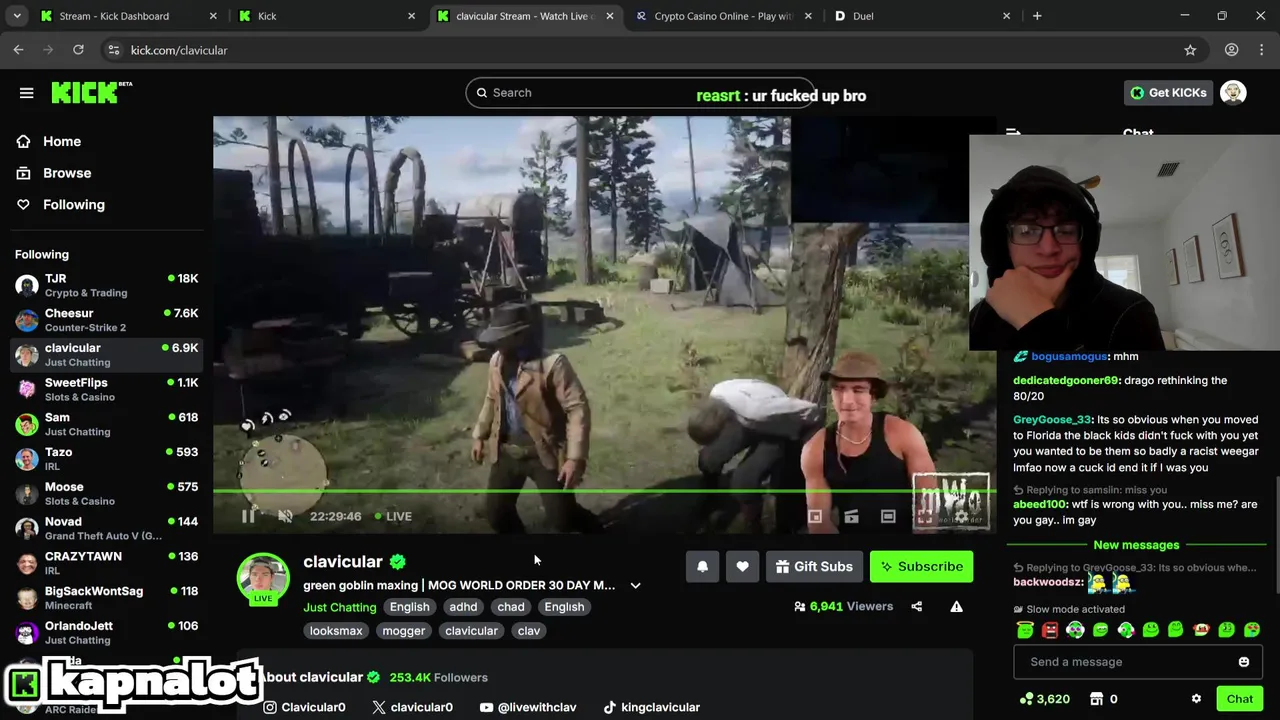1280x720 pixels.
Task: Open Just Chatting category link
Action: click(340, 607)
